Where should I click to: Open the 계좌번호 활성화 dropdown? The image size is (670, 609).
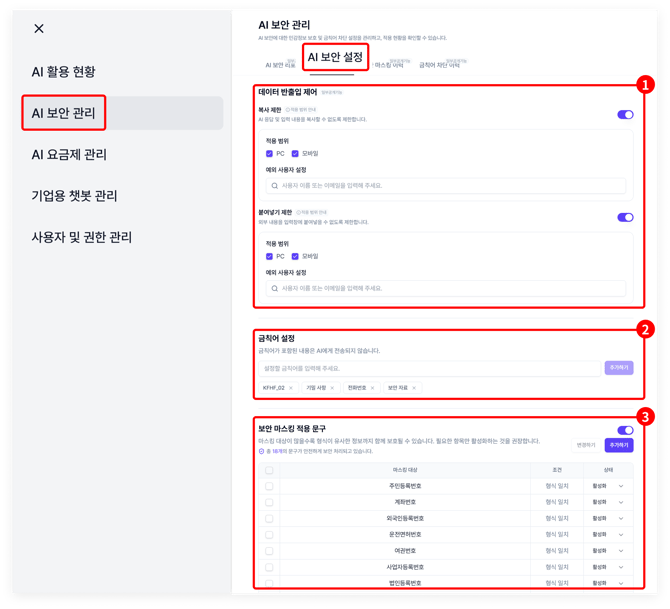tap(620, 502)
